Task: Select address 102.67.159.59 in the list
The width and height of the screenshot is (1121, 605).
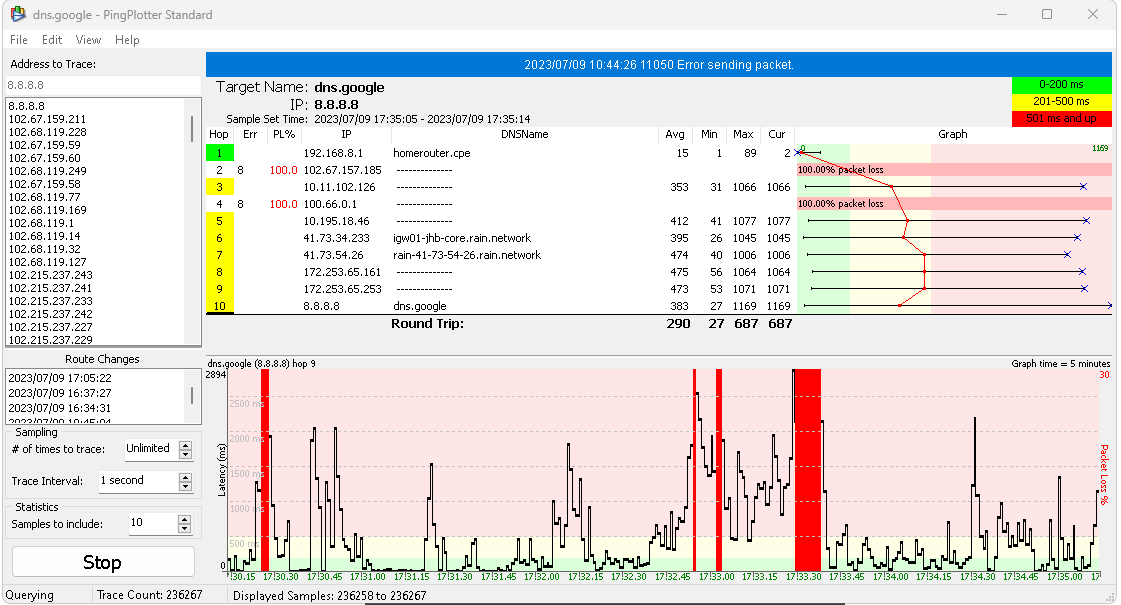Action: click(44, 144)
